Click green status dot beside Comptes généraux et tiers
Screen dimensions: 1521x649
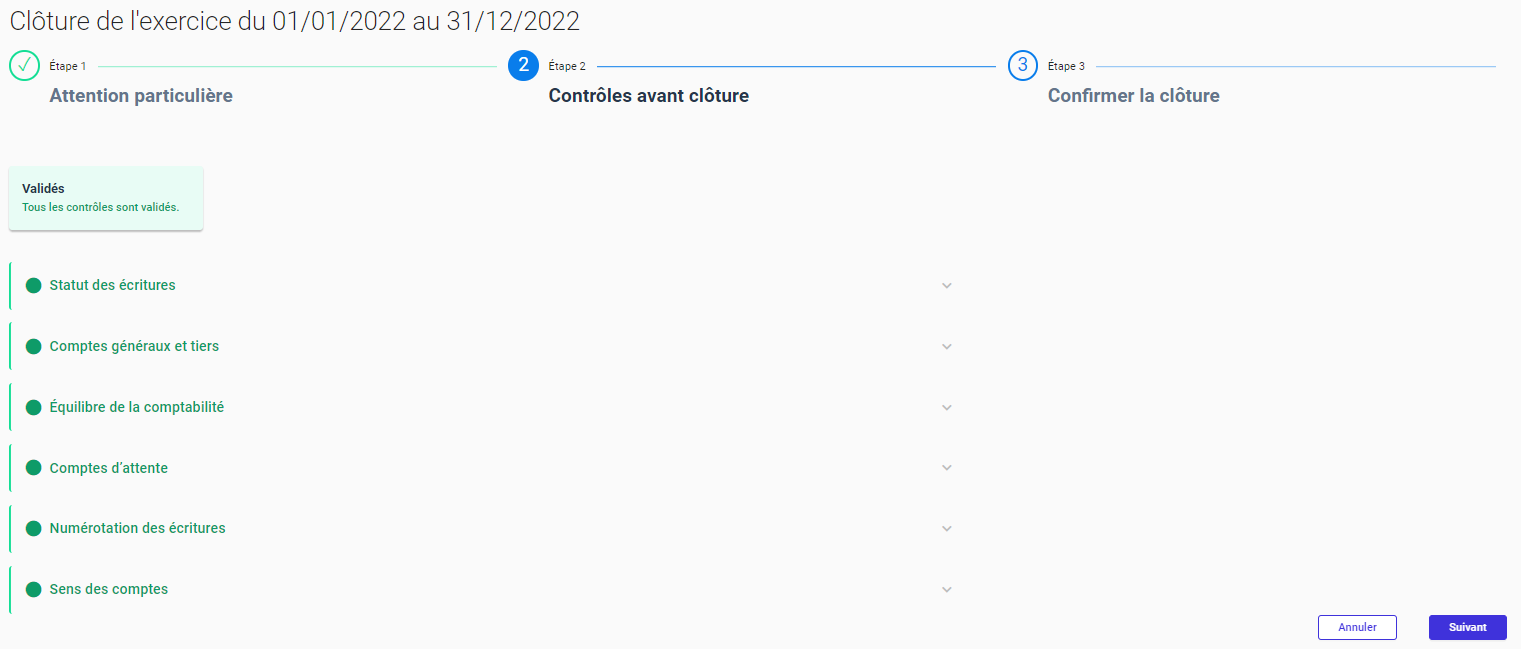coord(33,347)
